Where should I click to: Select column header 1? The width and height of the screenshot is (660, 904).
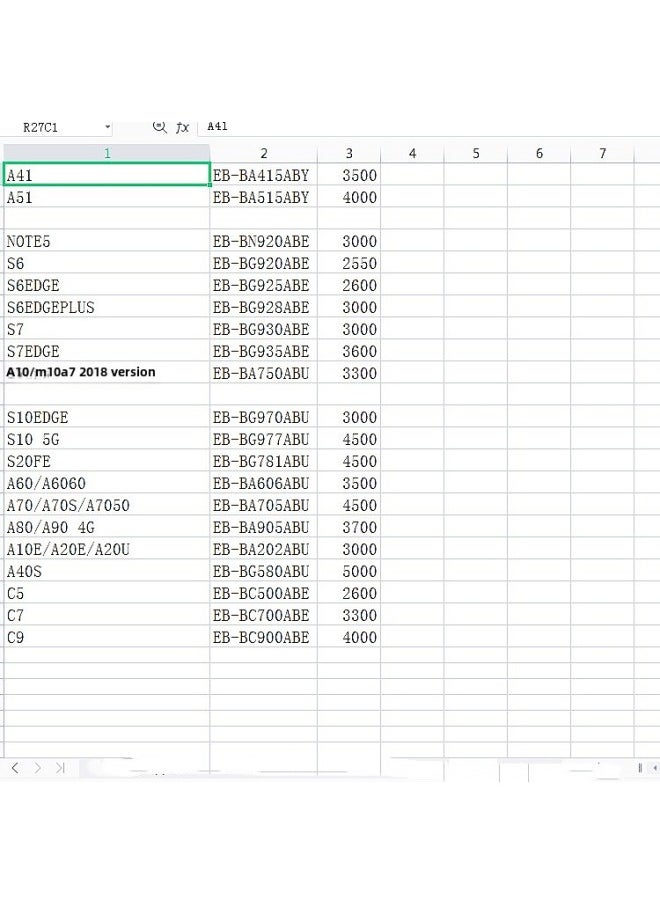(x=107, y=153)
